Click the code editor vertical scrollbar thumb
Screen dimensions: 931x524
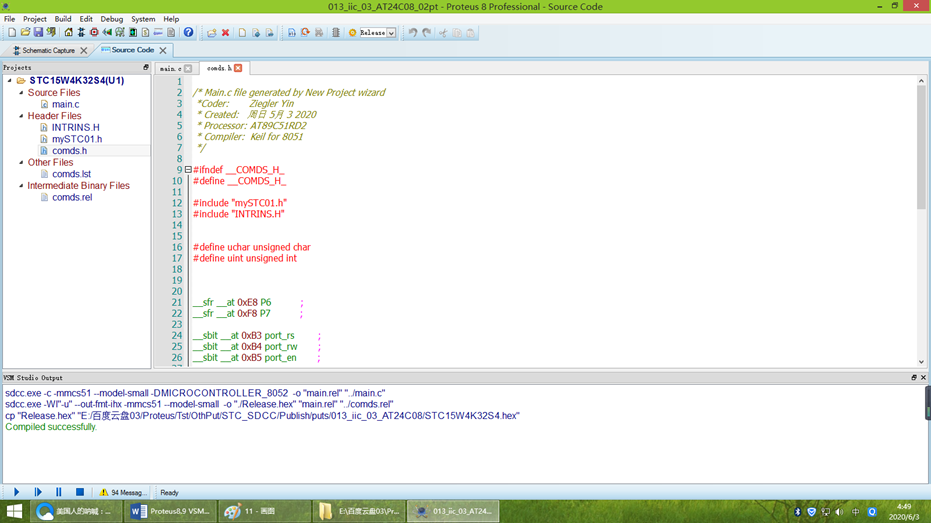point(921,147)
